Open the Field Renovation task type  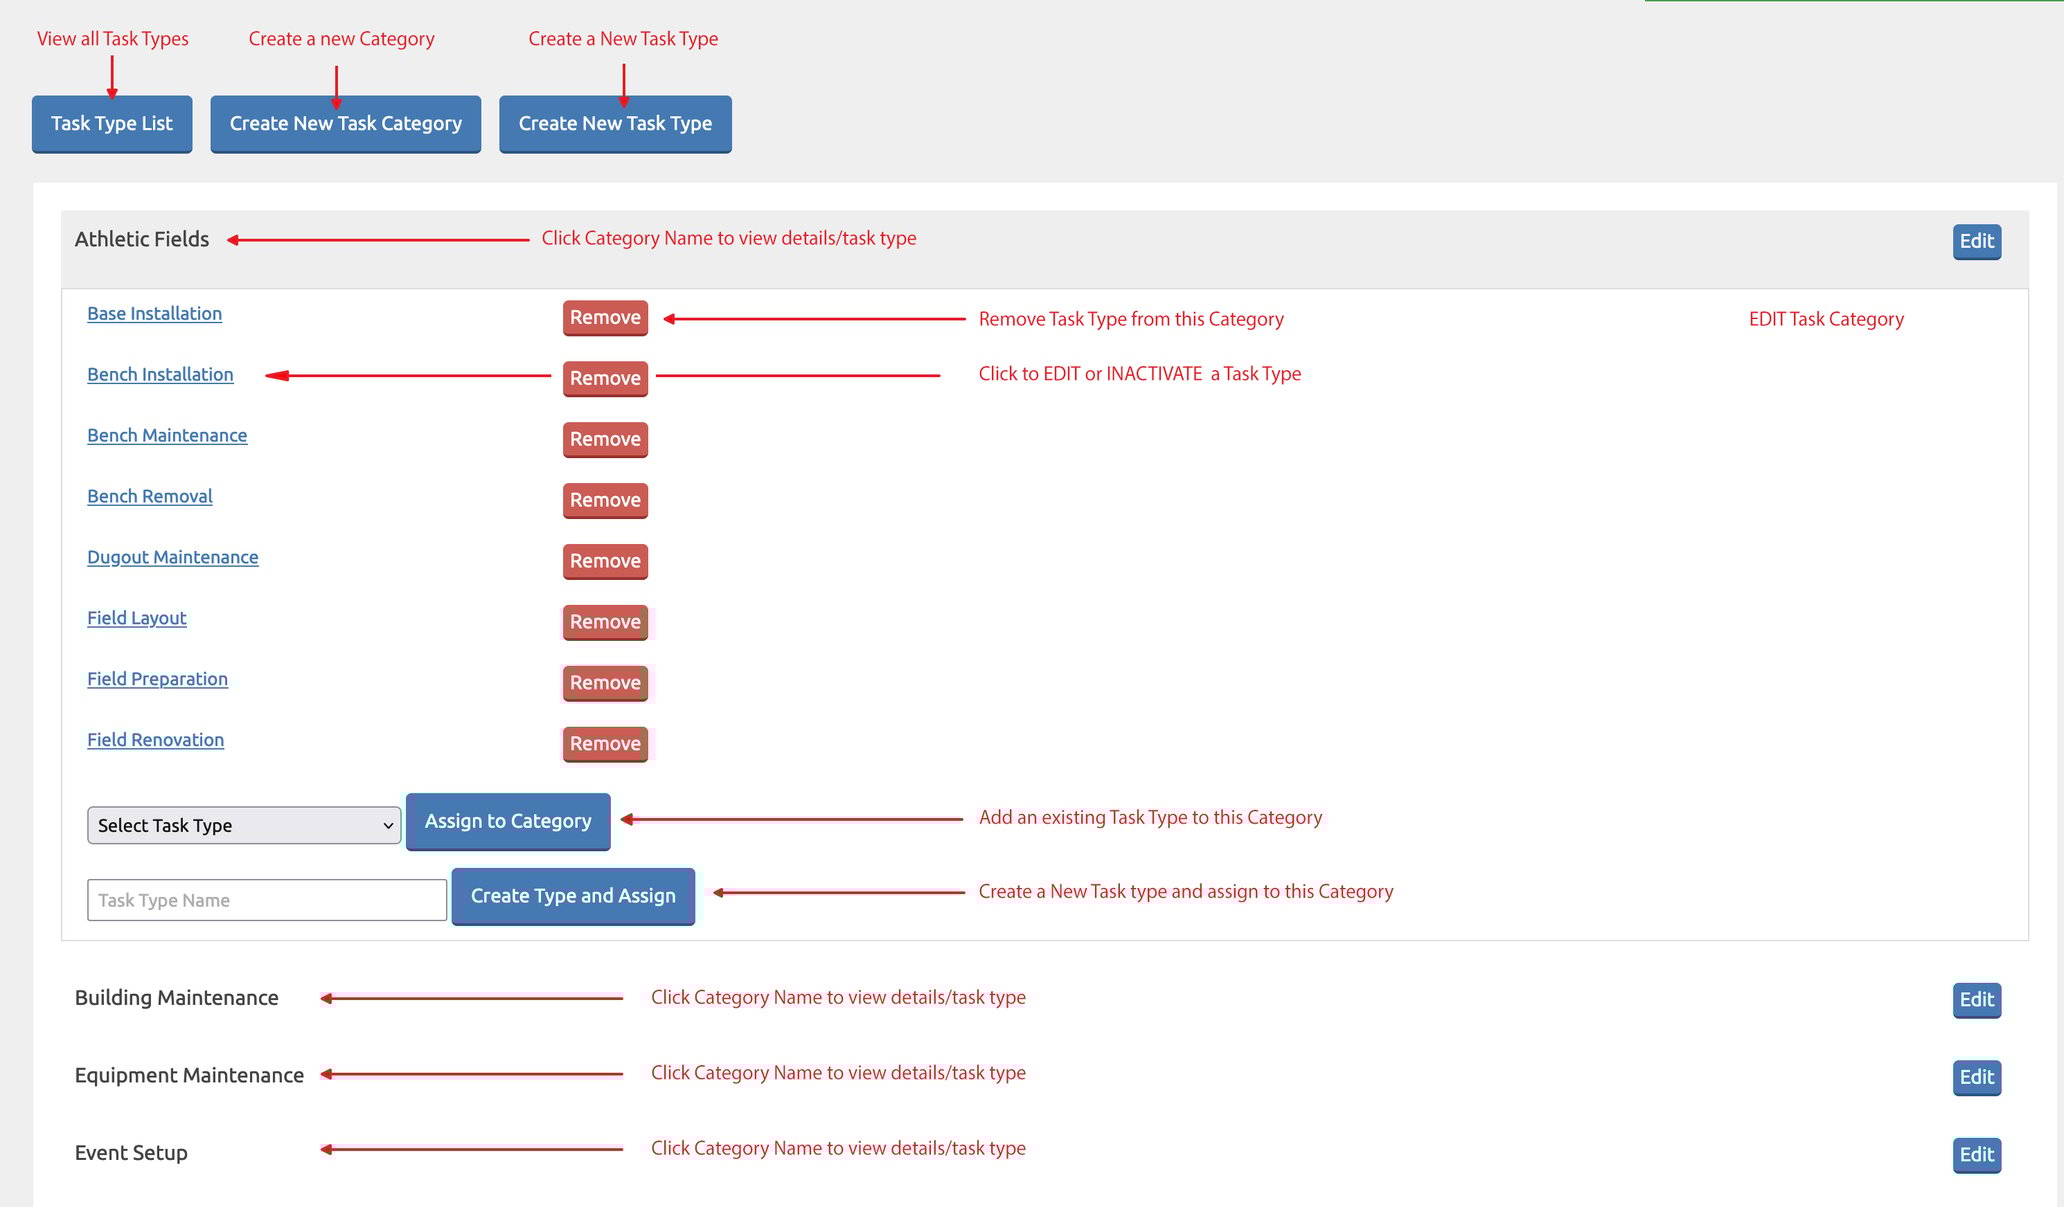click(155, 739)
